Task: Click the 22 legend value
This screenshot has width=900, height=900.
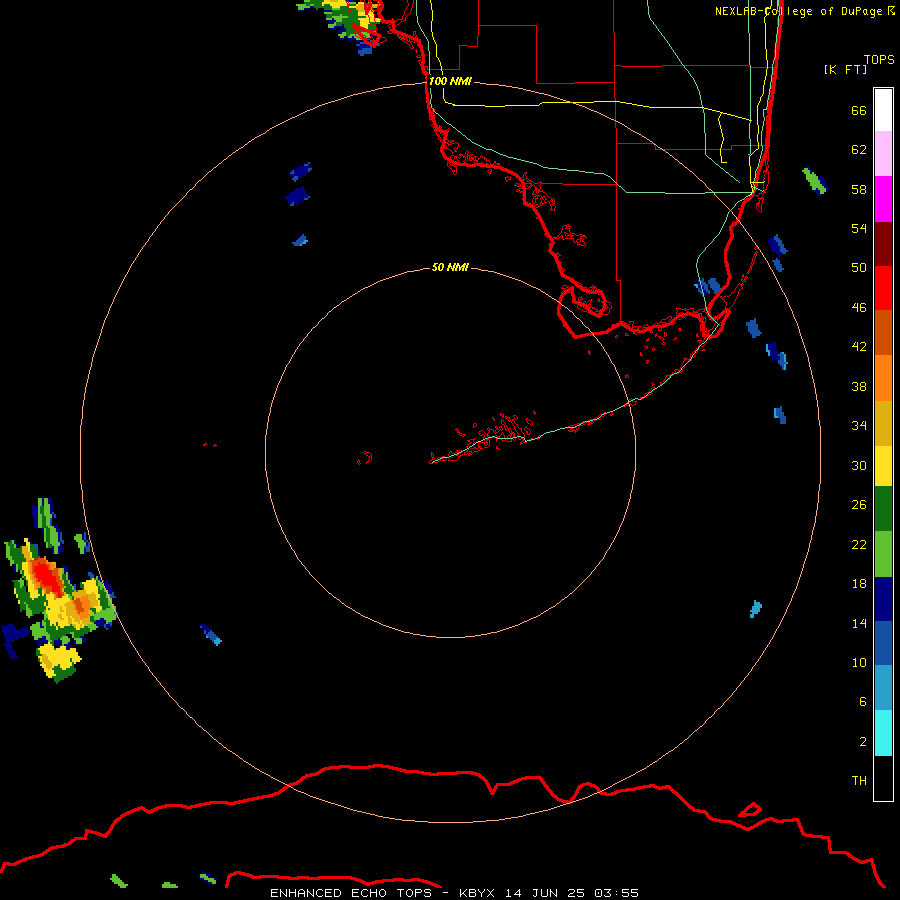Action: click(859, 545)
